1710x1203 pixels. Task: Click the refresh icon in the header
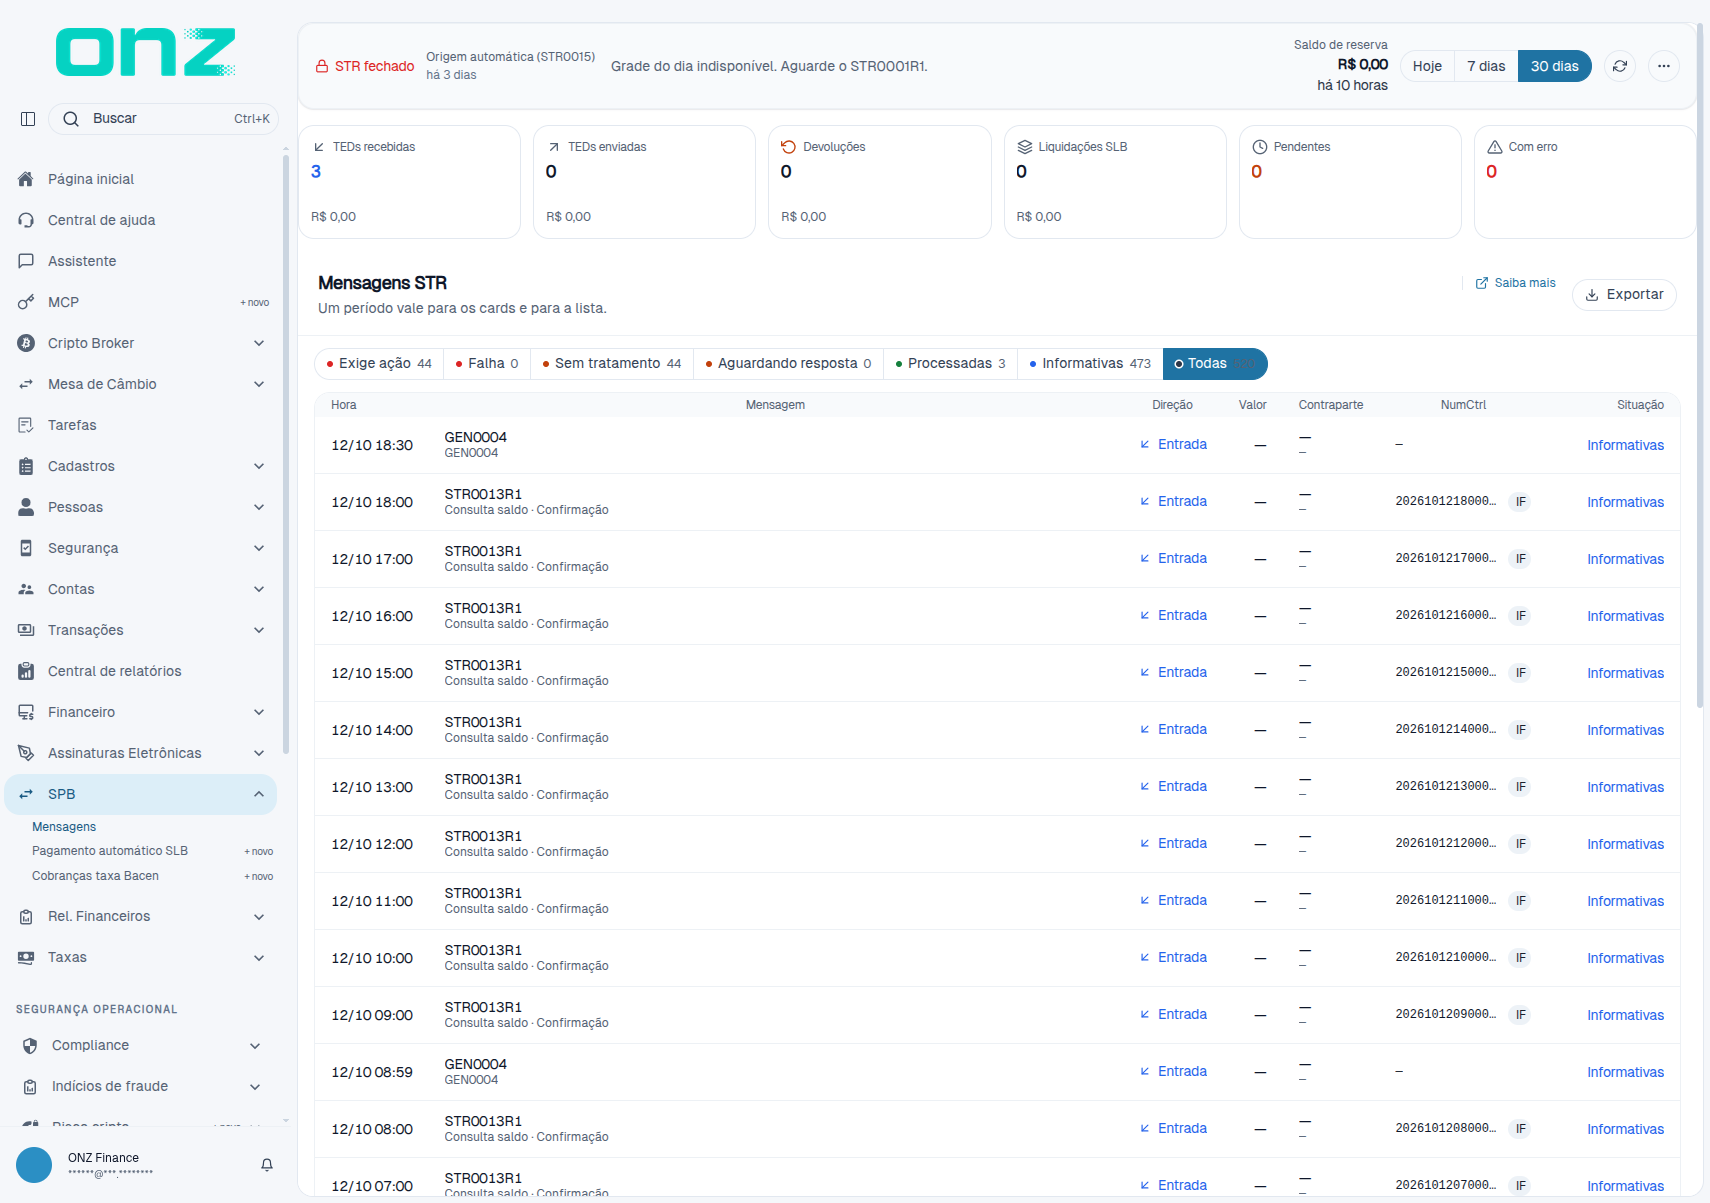[1620, 66]
